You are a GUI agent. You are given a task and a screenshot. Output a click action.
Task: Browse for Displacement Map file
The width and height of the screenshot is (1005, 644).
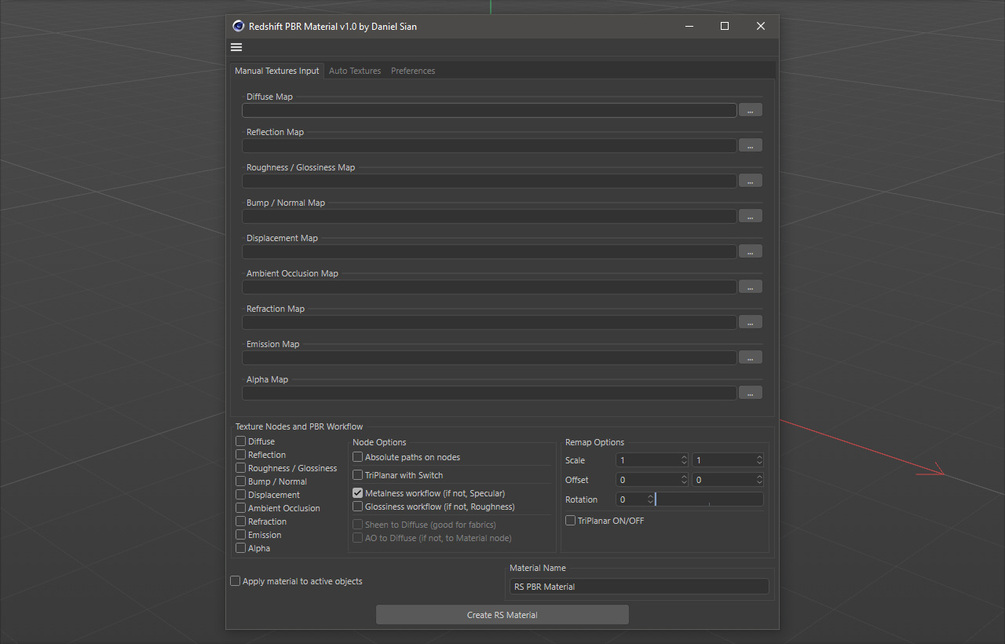pyautogui.click(x=750, y=251)
